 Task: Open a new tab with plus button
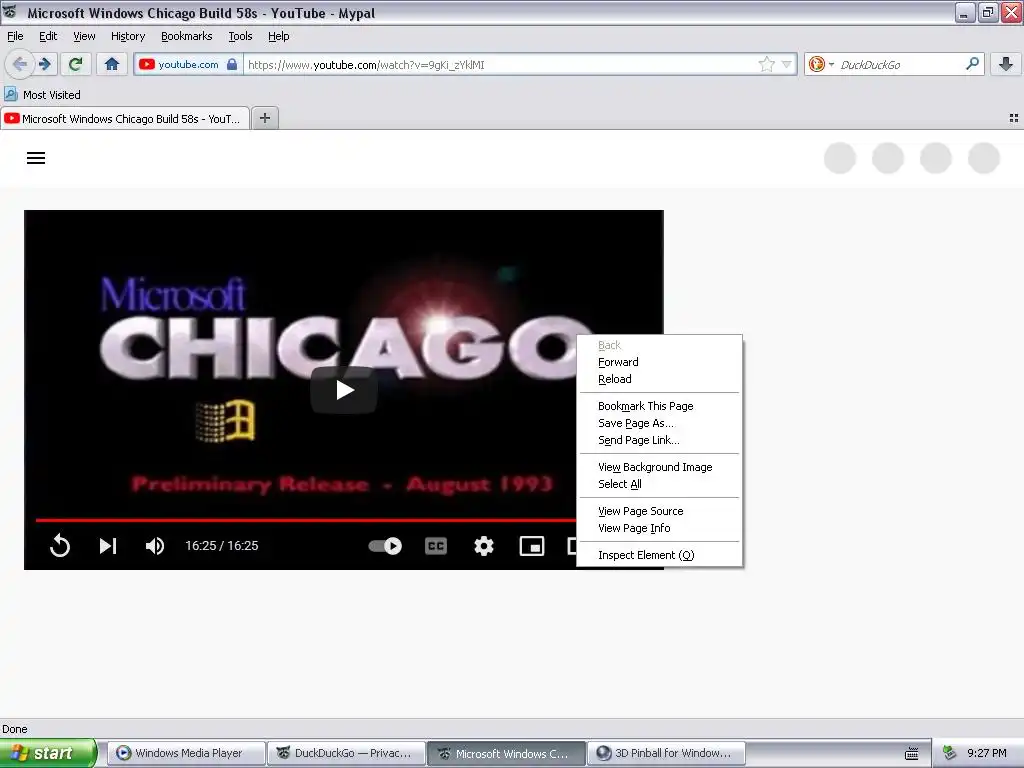point(264,118)
